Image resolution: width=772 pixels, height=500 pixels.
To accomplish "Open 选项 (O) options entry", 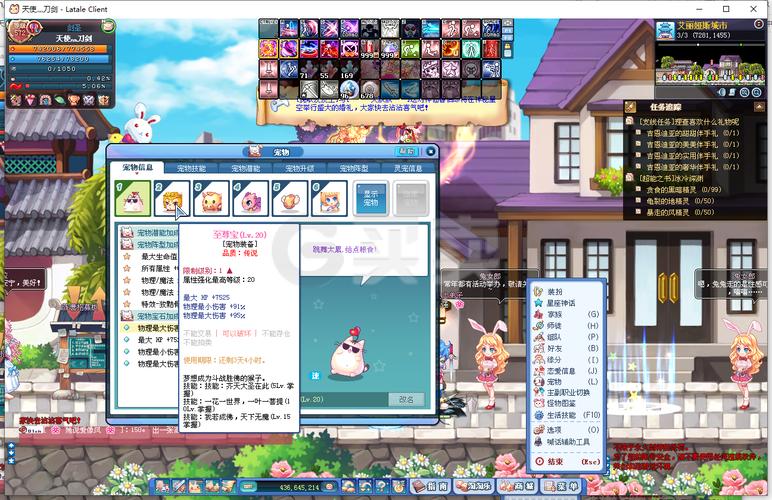I will pos(567,430).
